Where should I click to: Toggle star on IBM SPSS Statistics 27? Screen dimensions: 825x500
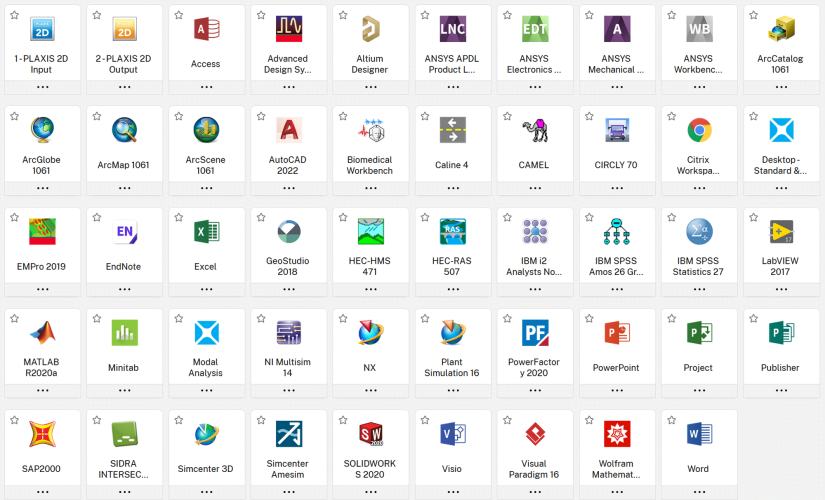[671, 217]
